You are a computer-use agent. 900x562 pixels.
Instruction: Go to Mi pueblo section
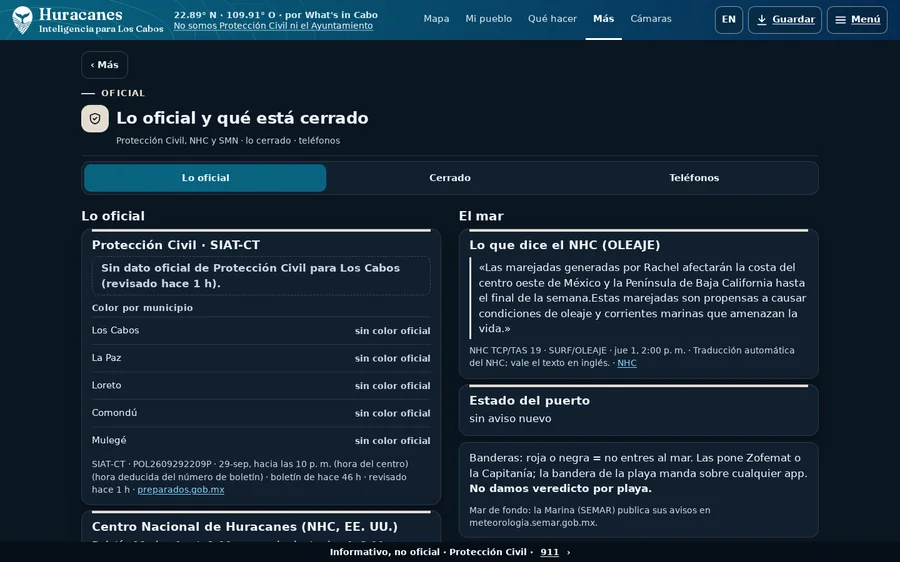(488, 19)
